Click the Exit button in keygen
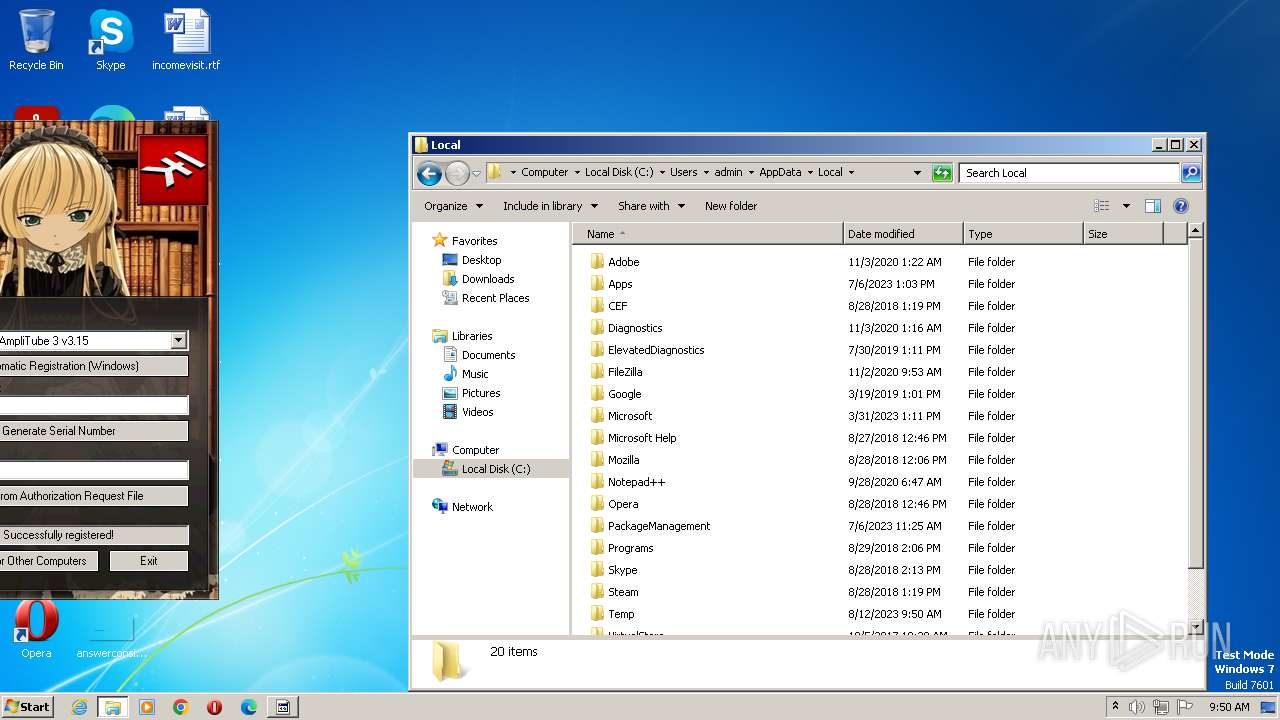The image size is (1280, 720). 149,561
